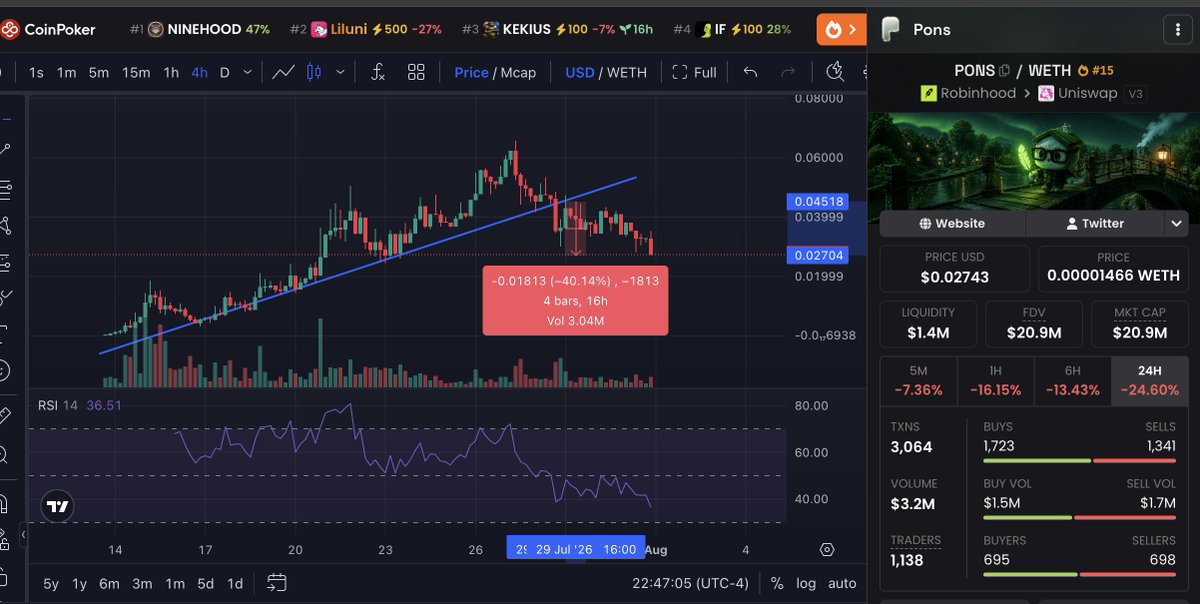Switch chart to Mcap view
The width and height of the screenshot is (1200, 604).
pos(518,72)
